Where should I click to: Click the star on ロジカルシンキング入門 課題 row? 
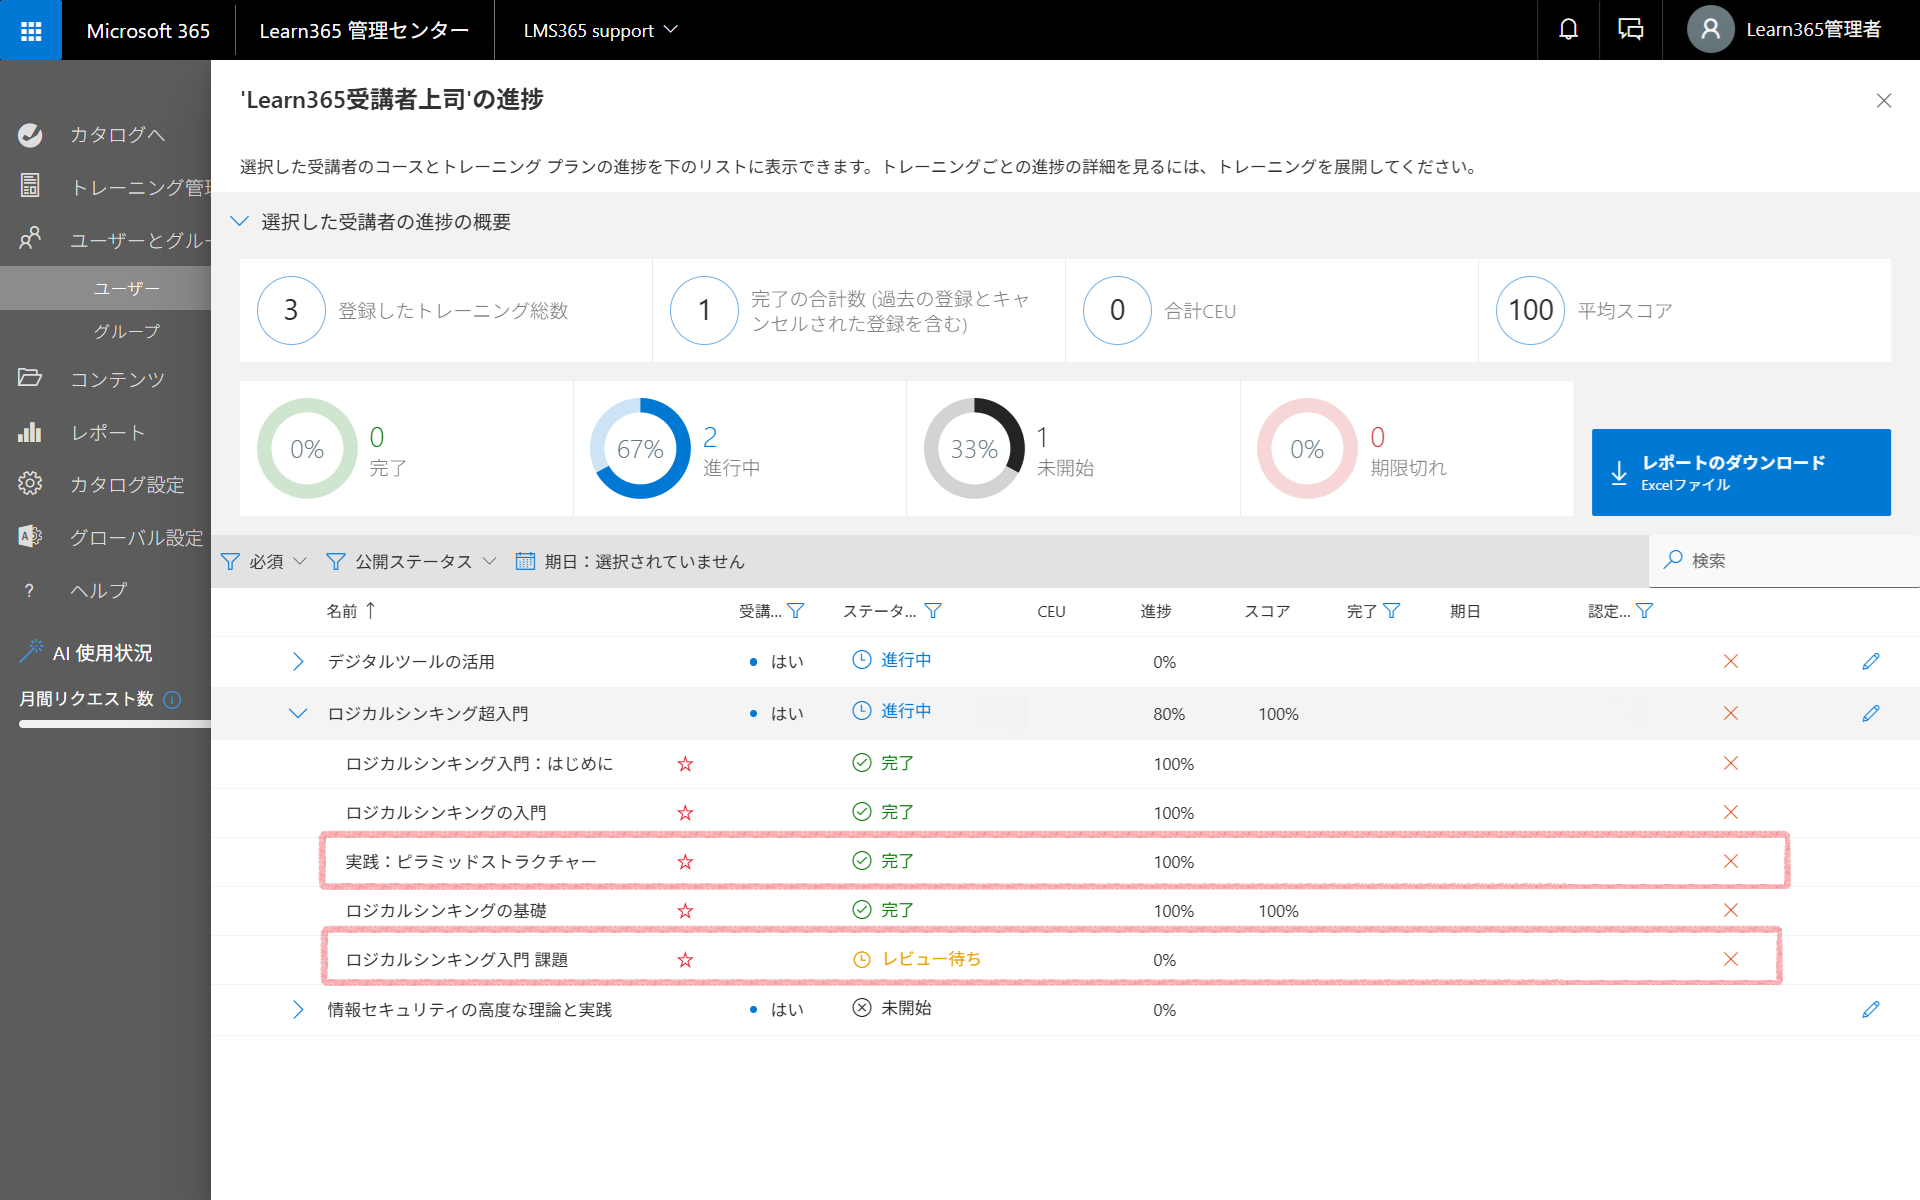pyautogui.click(x=685, y=960)
